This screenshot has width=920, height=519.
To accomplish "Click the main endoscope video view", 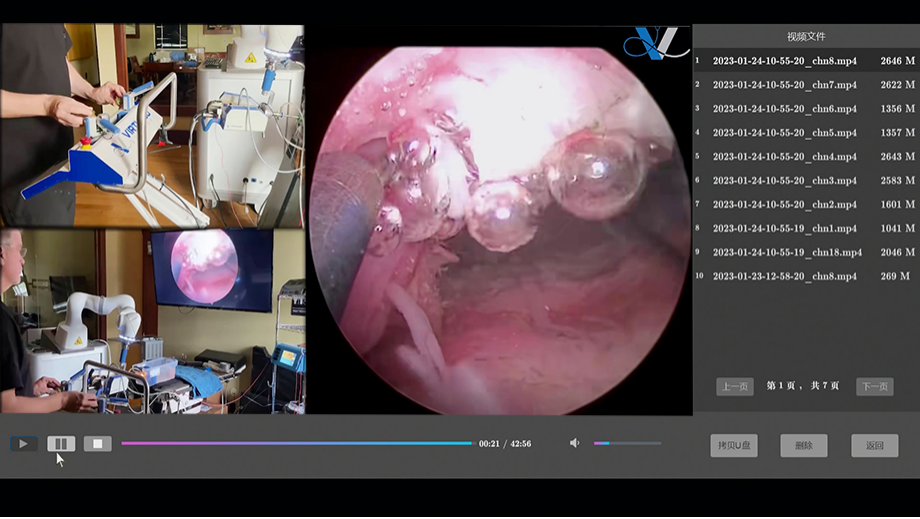I will [x=498, y=220].
